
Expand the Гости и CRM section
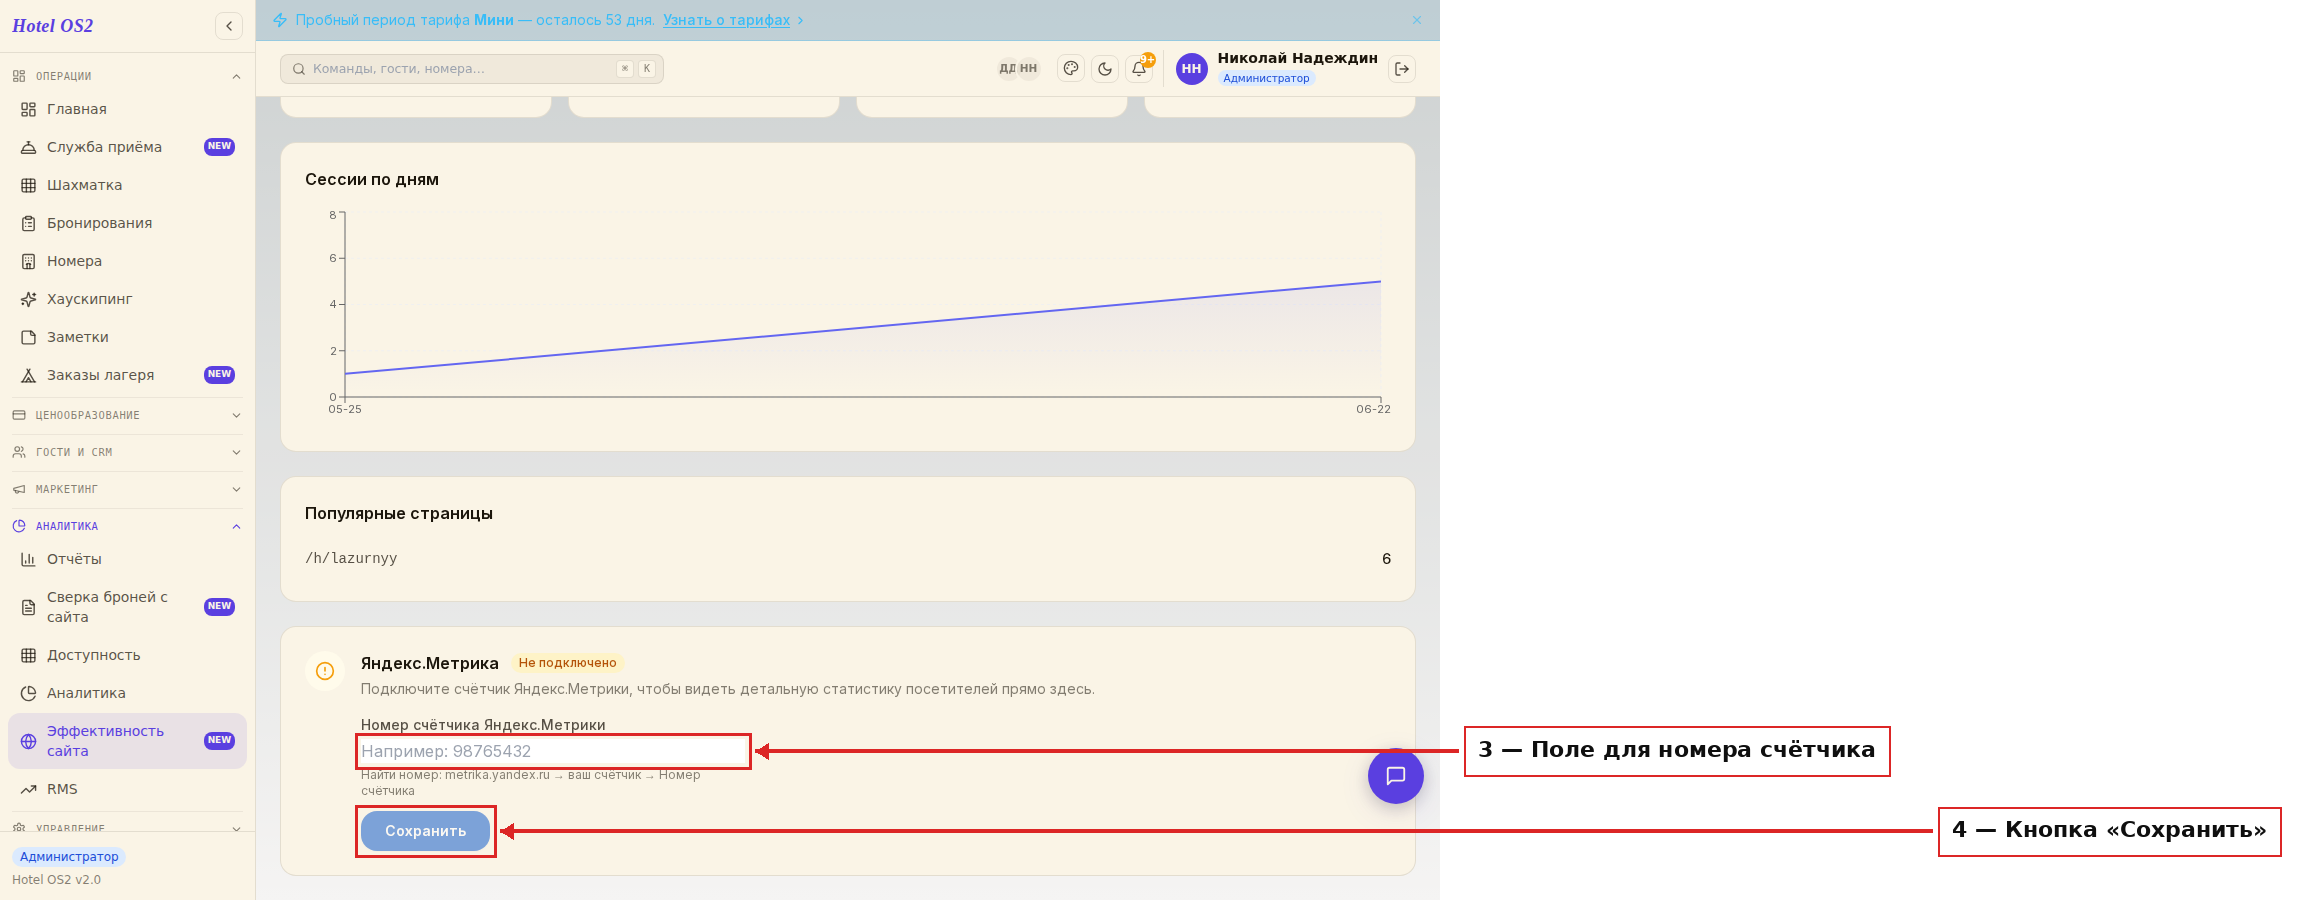(127, 452)
